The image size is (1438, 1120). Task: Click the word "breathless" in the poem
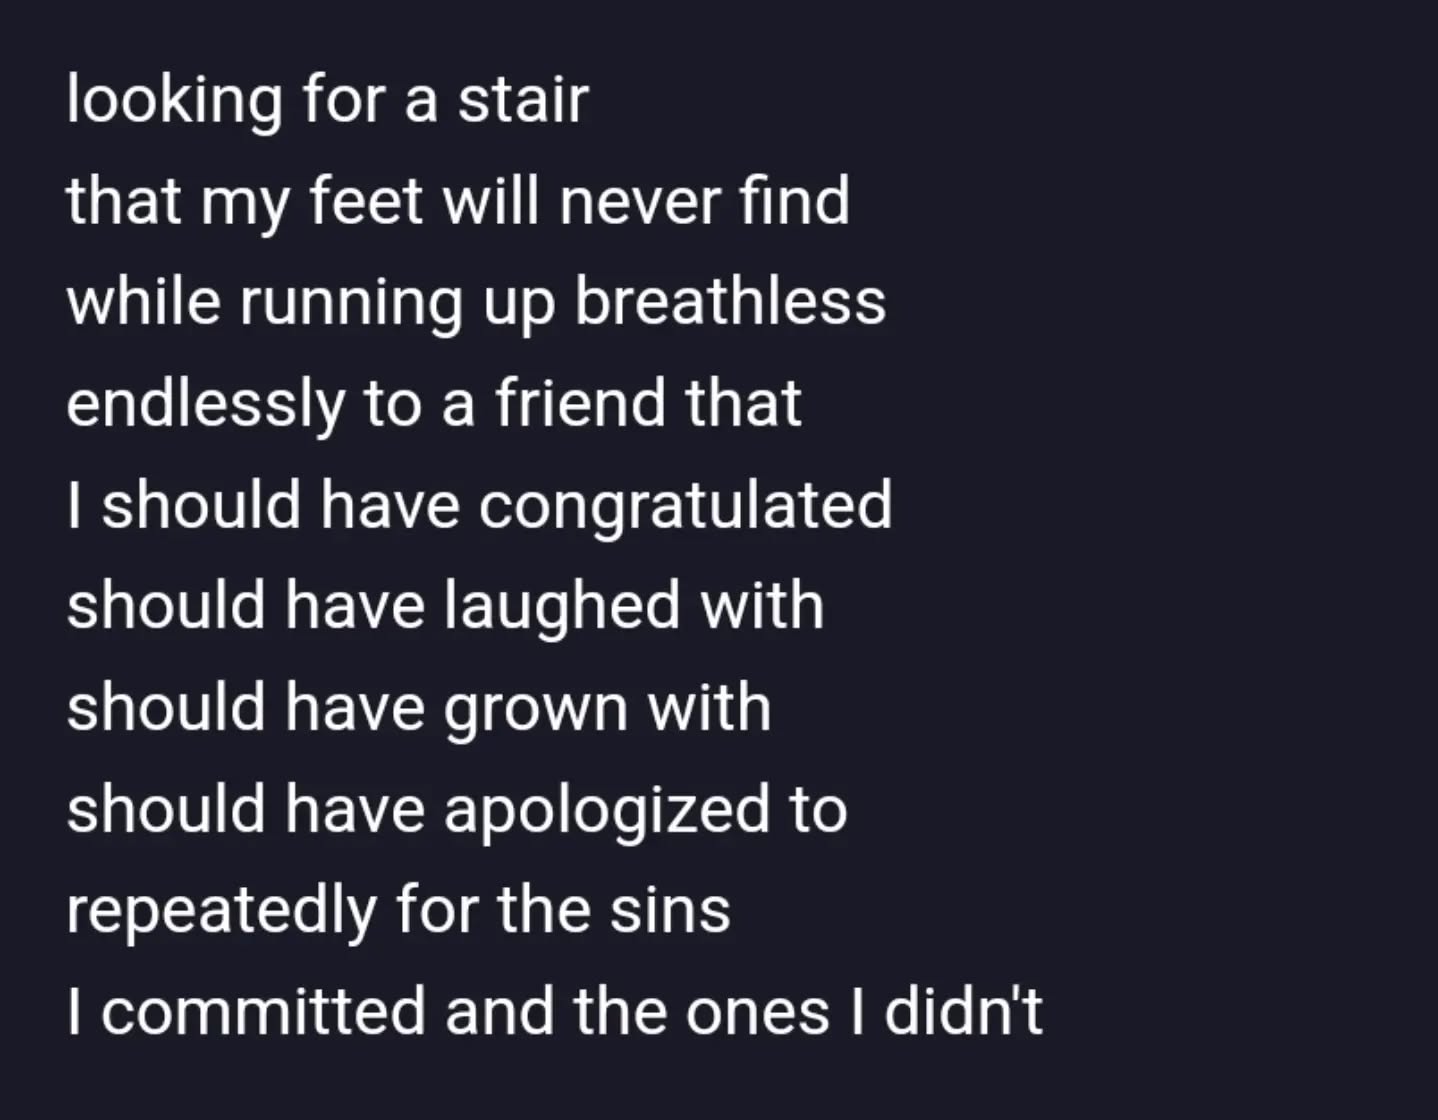(730, 302)
